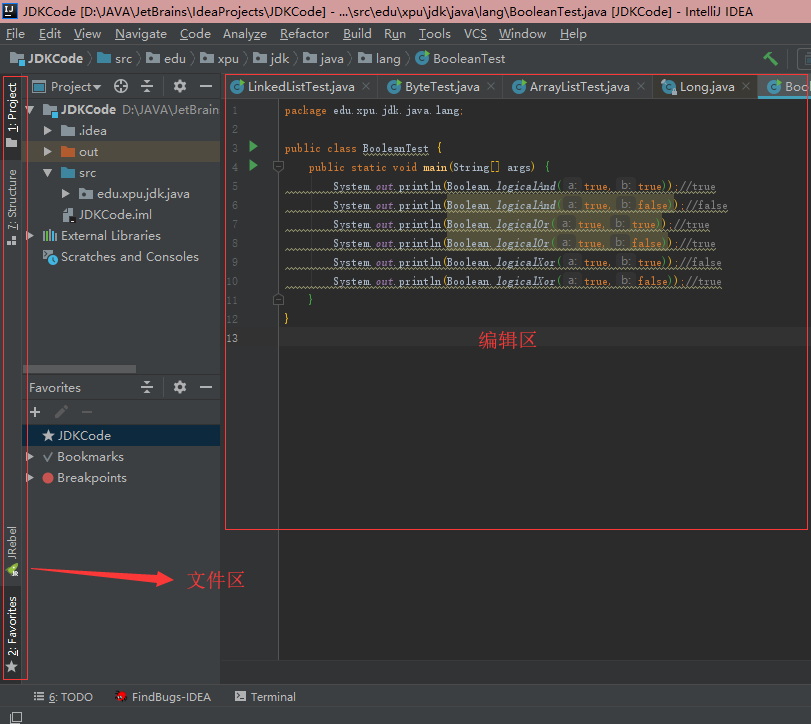Open the Run menu
Screen dimensions: 811x724
coord(395,34)
